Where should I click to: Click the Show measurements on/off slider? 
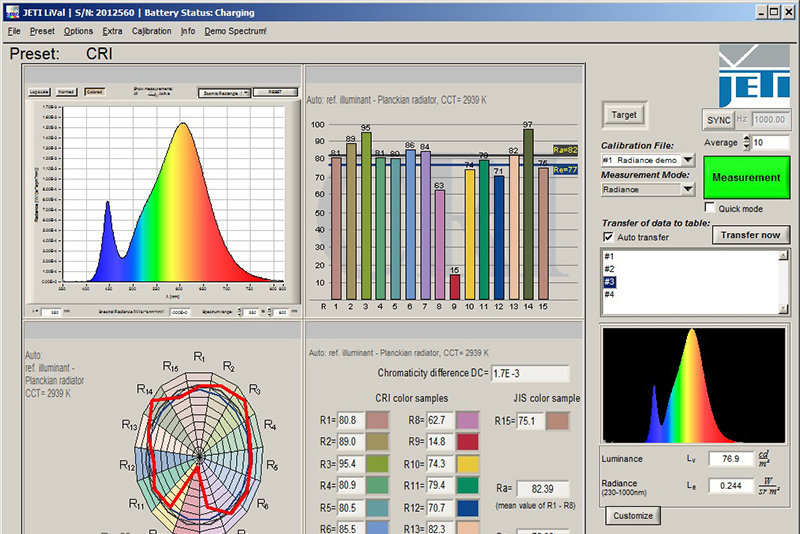click(152, 94)
